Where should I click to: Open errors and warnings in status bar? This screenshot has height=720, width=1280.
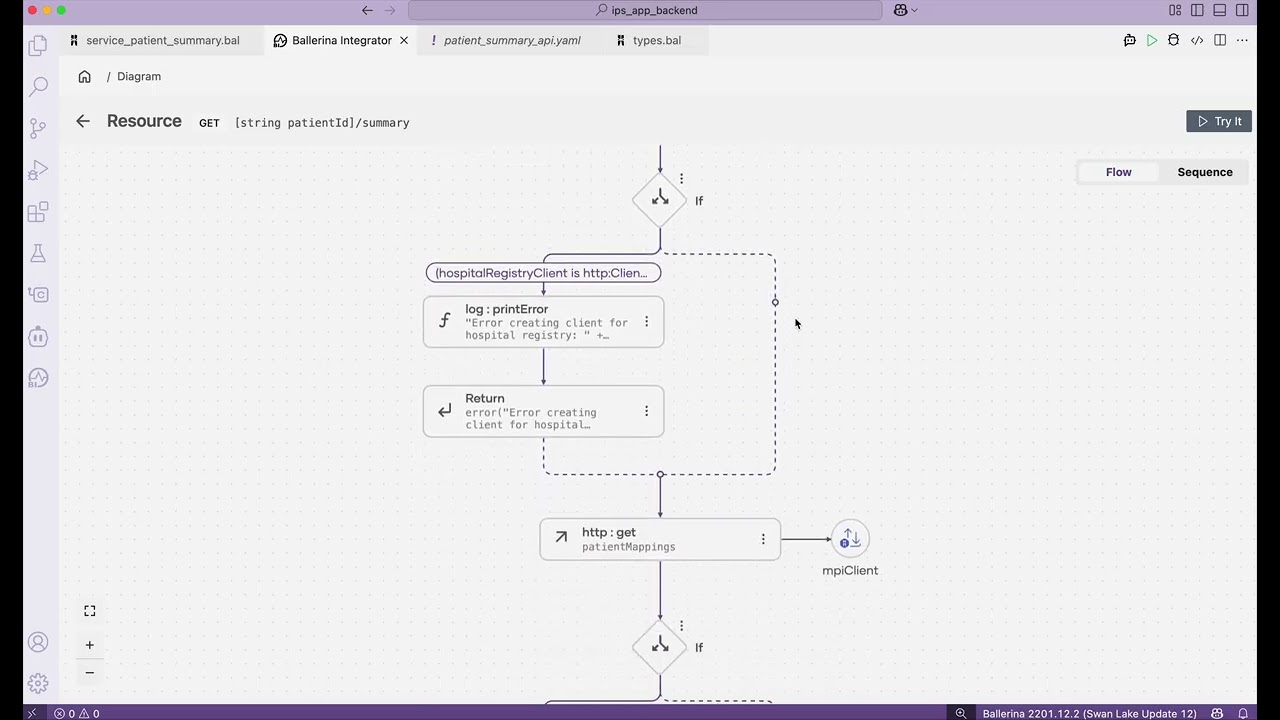[x=76, y=713]
